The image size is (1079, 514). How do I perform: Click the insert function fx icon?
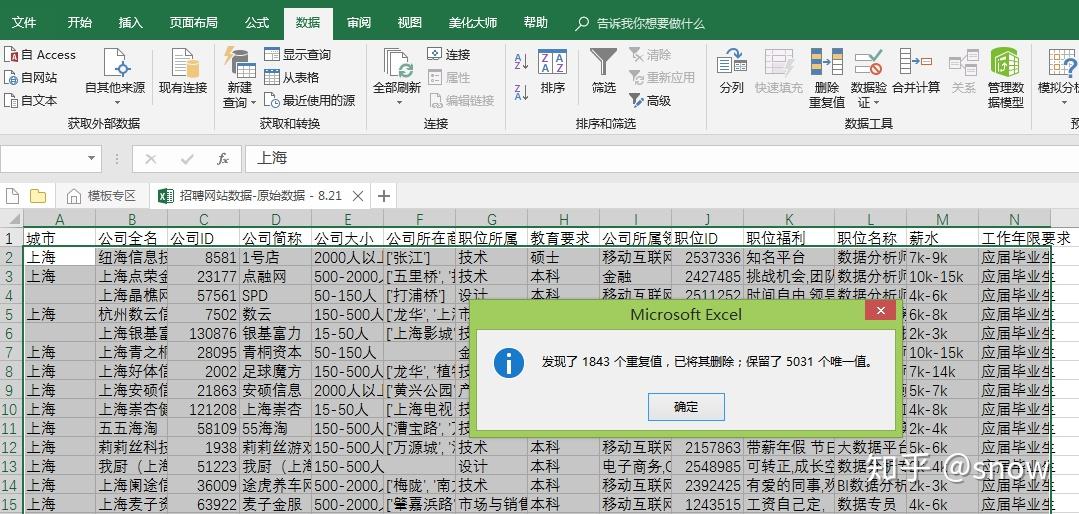(222, 159)
